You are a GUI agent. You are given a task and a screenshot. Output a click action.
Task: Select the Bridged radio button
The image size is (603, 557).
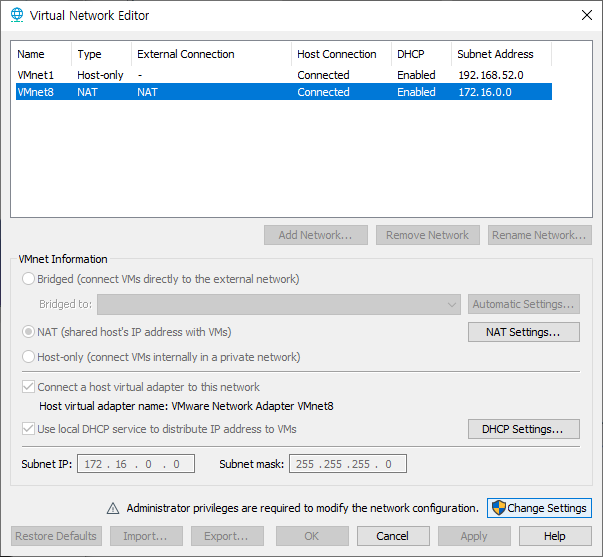click(28, 278)
